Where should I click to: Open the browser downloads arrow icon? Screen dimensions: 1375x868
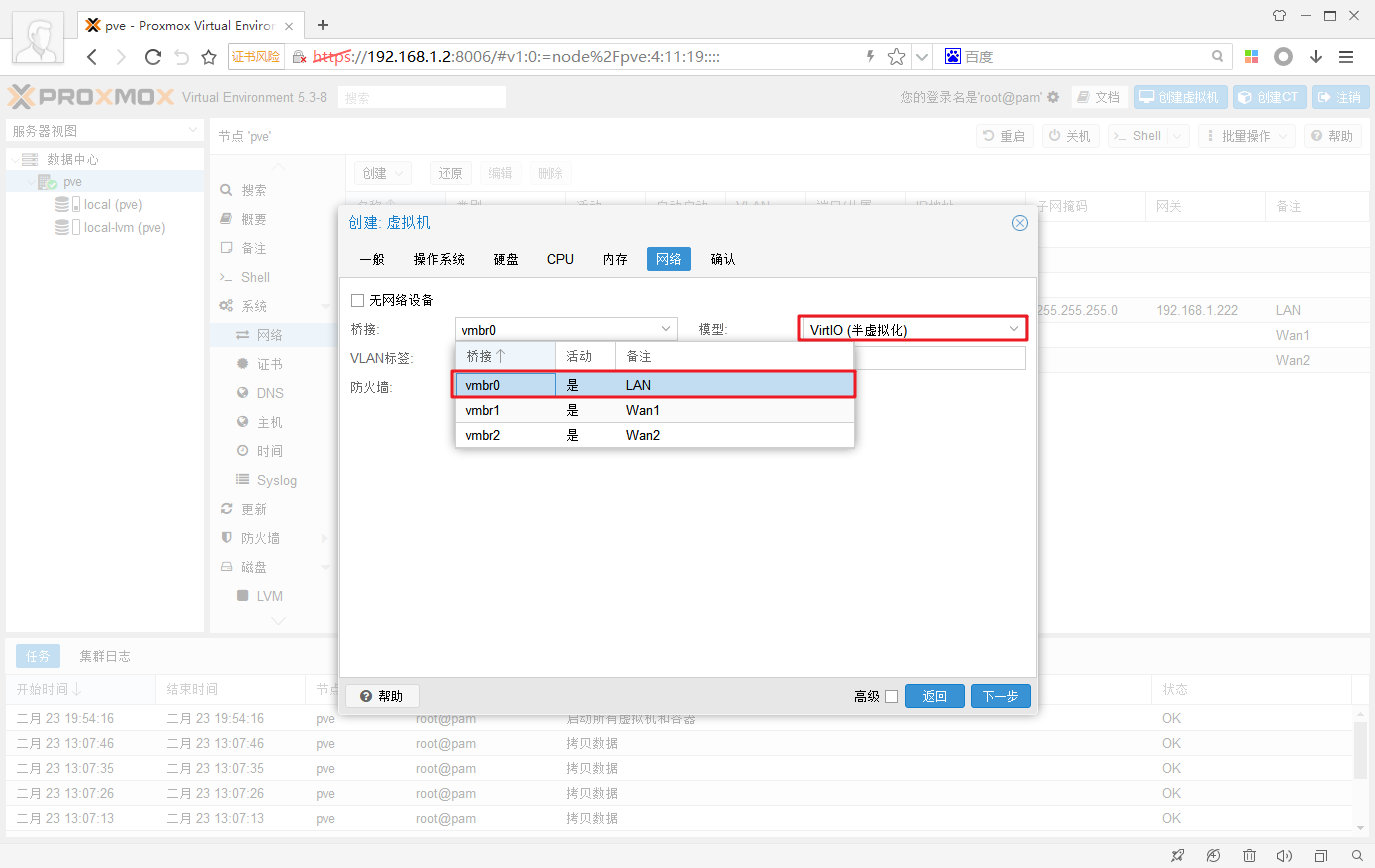click(x=1316, y=57)
